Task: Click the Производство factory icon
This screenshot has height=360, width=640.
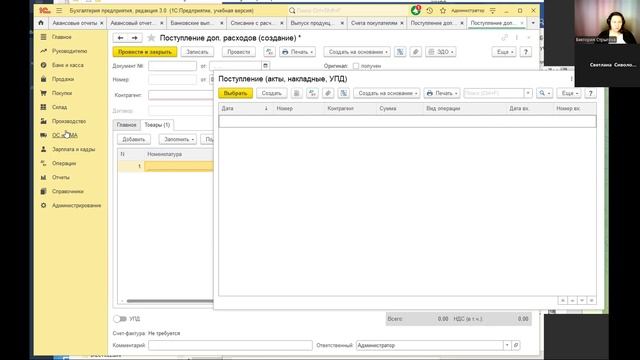Action: click(44, 121)
